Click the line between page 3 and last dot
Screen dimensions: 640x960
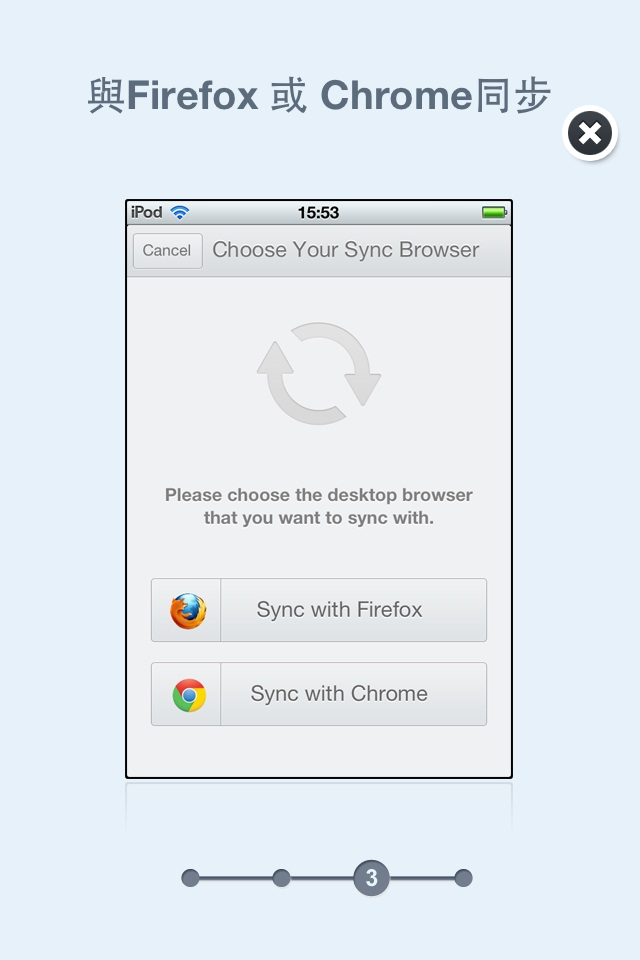pos(421,878)
